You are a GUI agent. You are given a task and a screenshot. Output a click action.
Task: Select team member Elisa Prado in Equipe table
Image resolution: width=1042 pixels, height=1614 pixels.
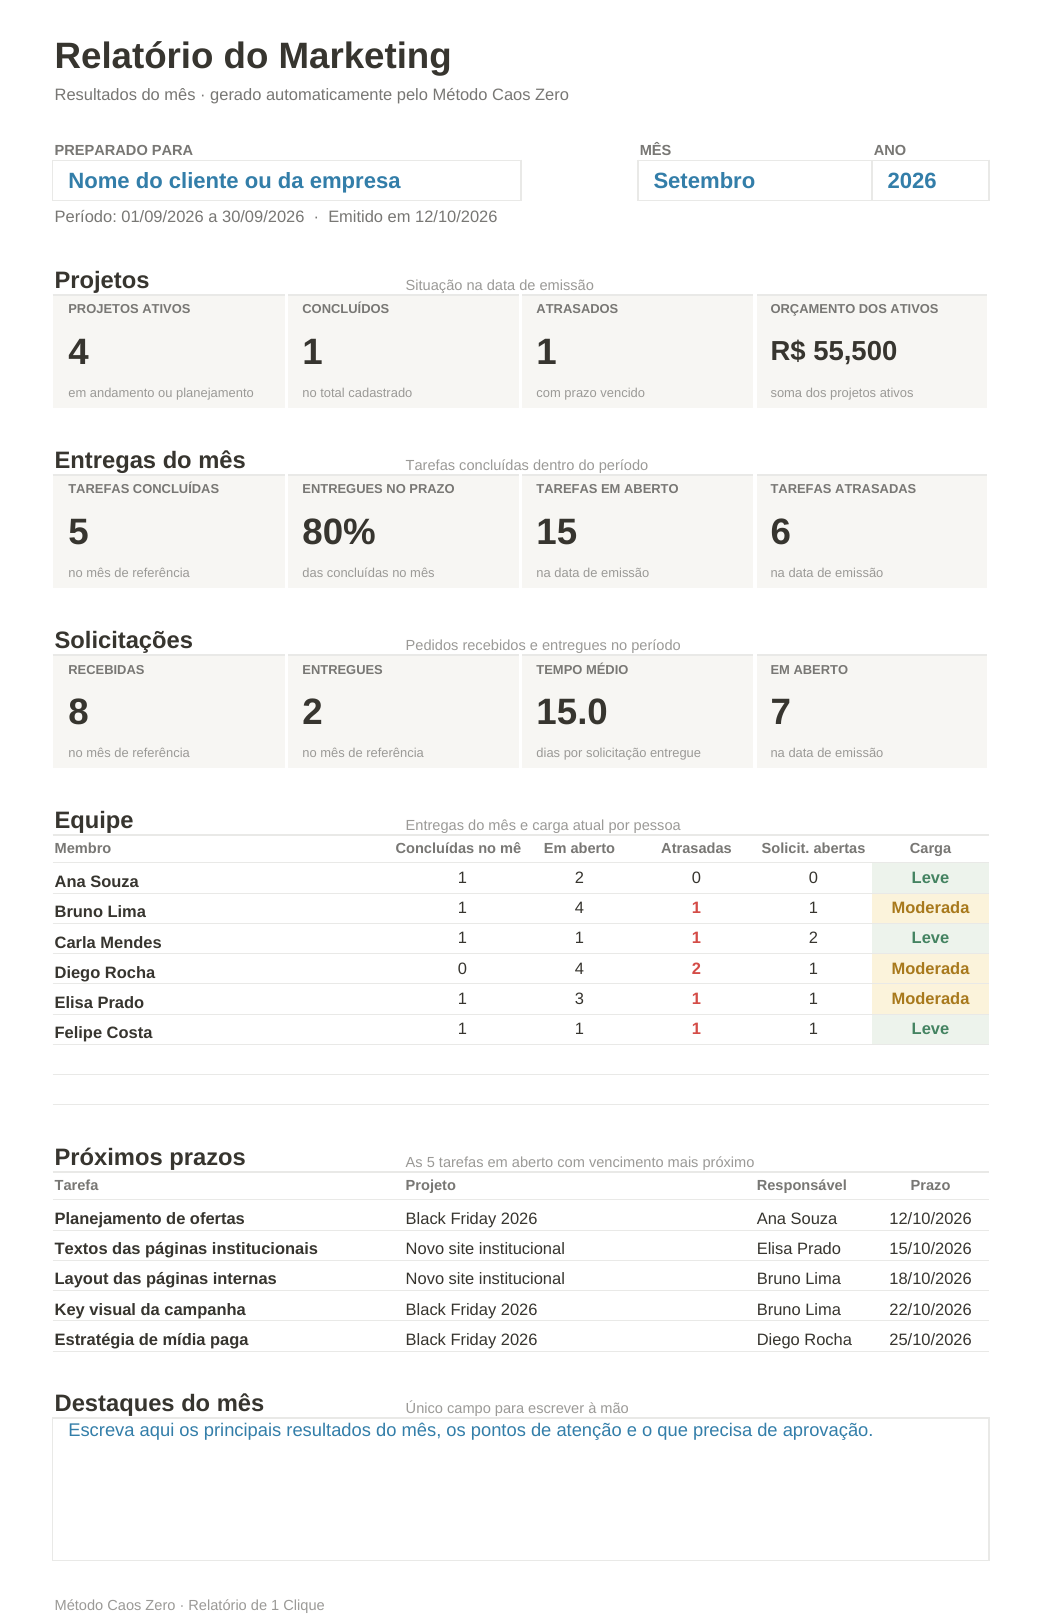[x=99, y=1002]
